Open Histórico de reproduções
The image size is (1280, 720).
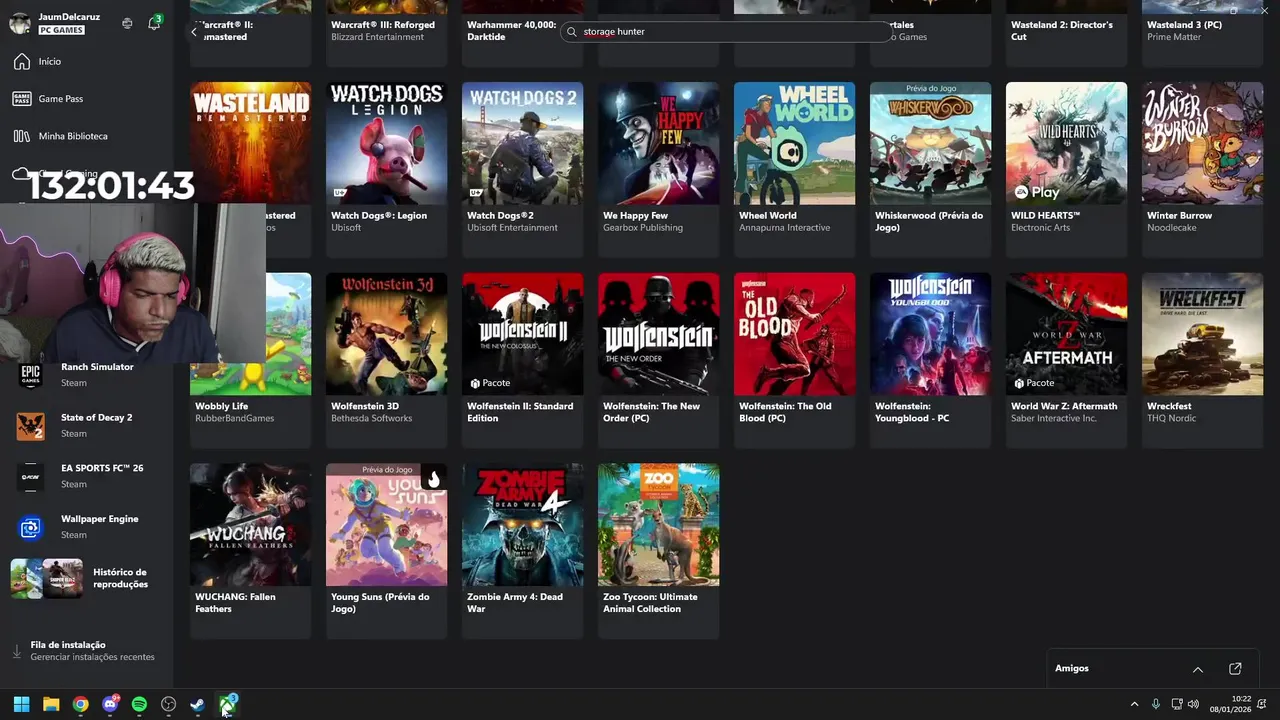(x=87, y=578)
